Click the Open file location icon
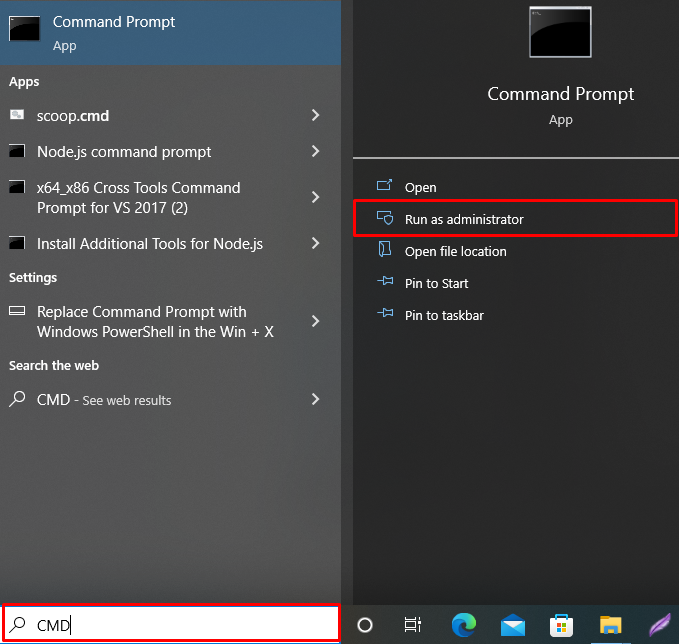 point(385,249)
